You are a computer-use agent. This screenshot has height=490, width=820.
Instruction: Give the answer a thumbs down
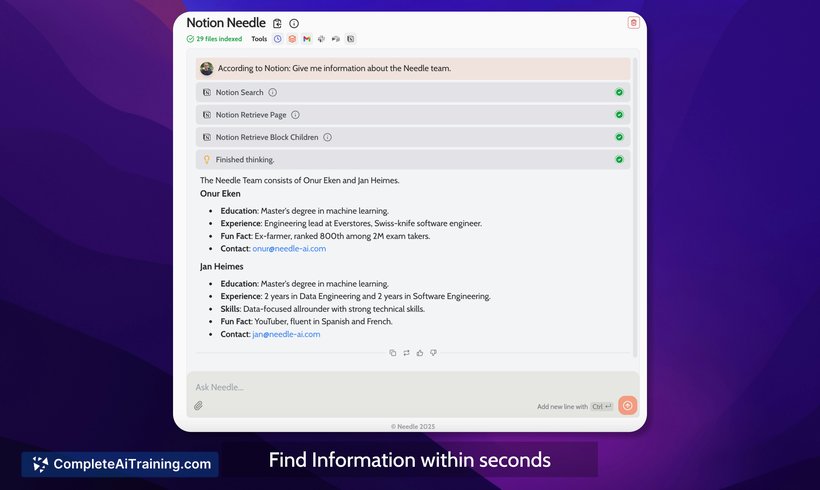[434, 353]
